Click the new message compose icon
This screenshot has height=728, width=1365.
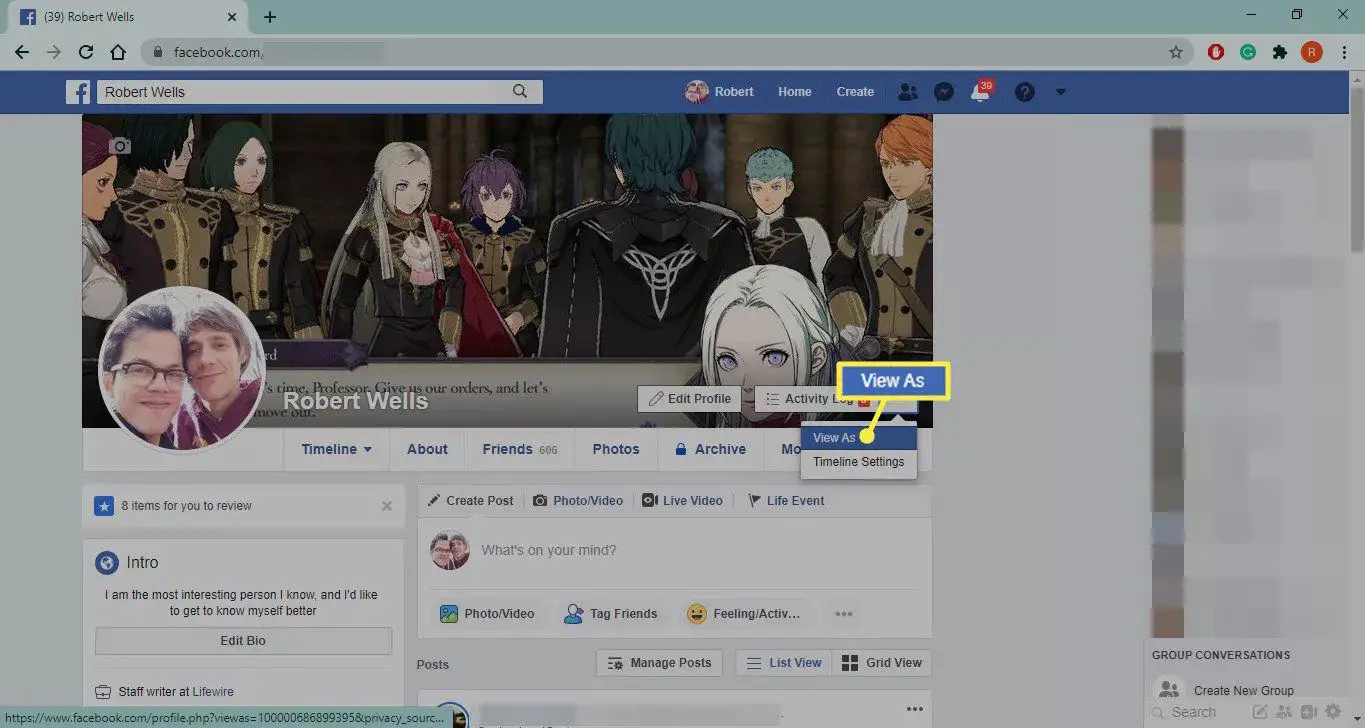tap(1260, 712)
